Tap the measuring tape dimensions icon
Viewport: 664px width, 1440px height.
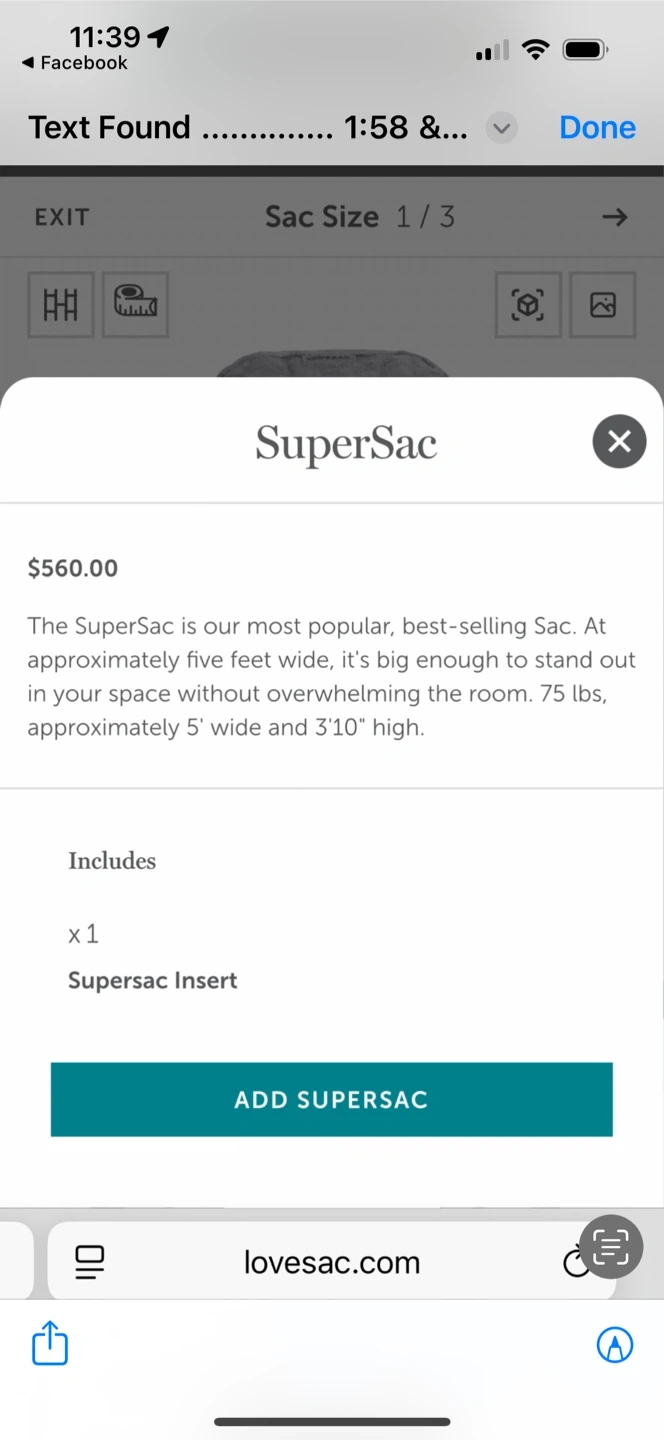click(135, 304)
